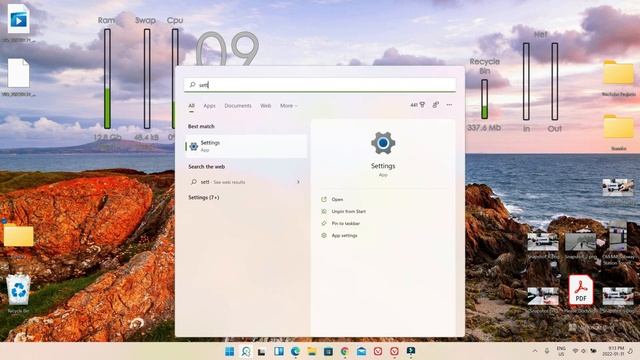Choose Unpin from Start
Viewport: 640px width, 360px height.
349,211
